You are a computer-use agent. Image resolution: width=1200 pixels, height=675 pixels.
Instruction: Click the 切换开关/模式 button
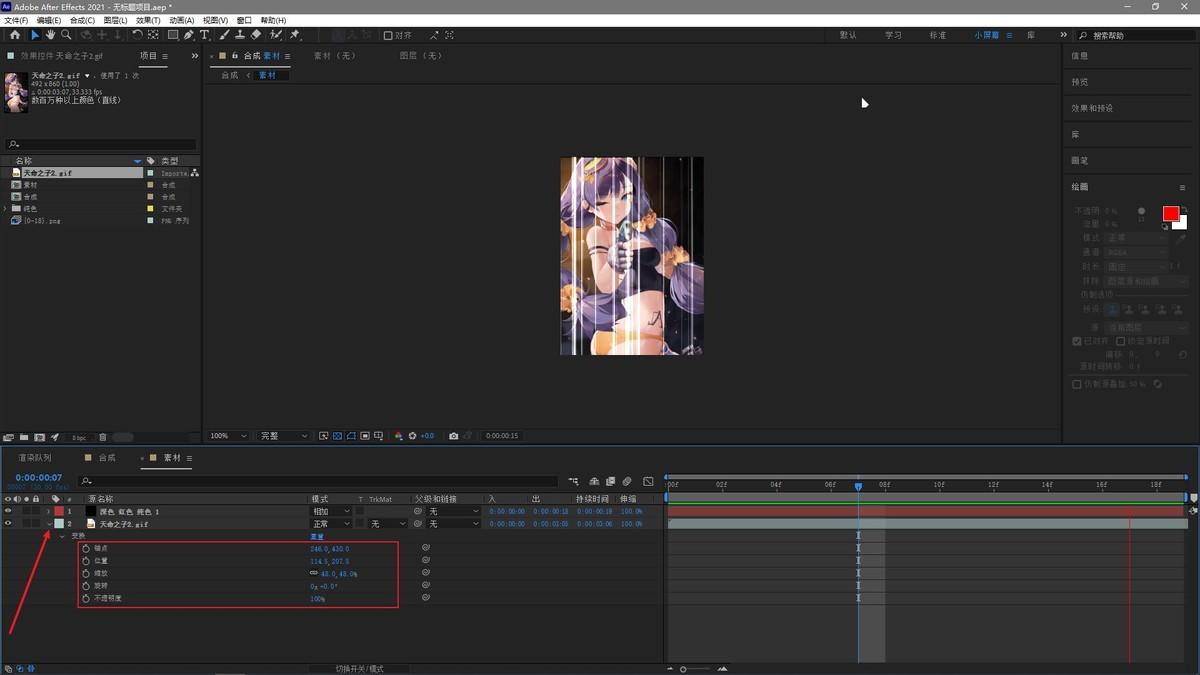coord(359,668)
